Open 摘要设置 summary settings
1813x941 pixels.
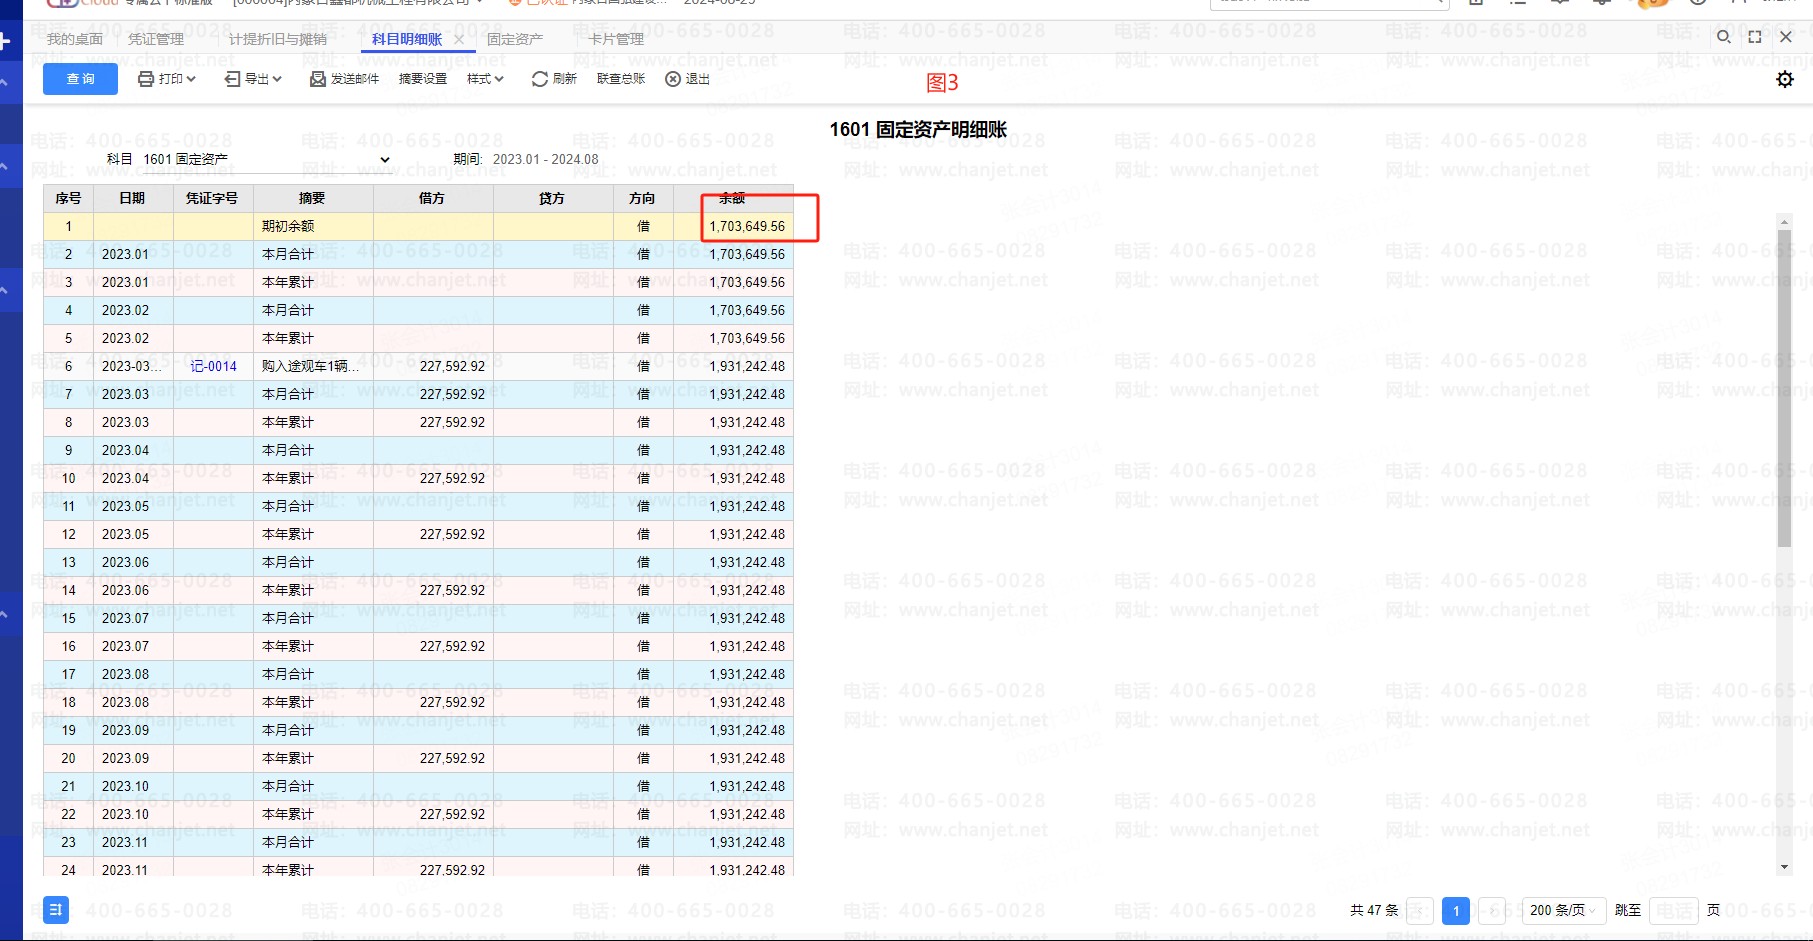pos(423,79)
